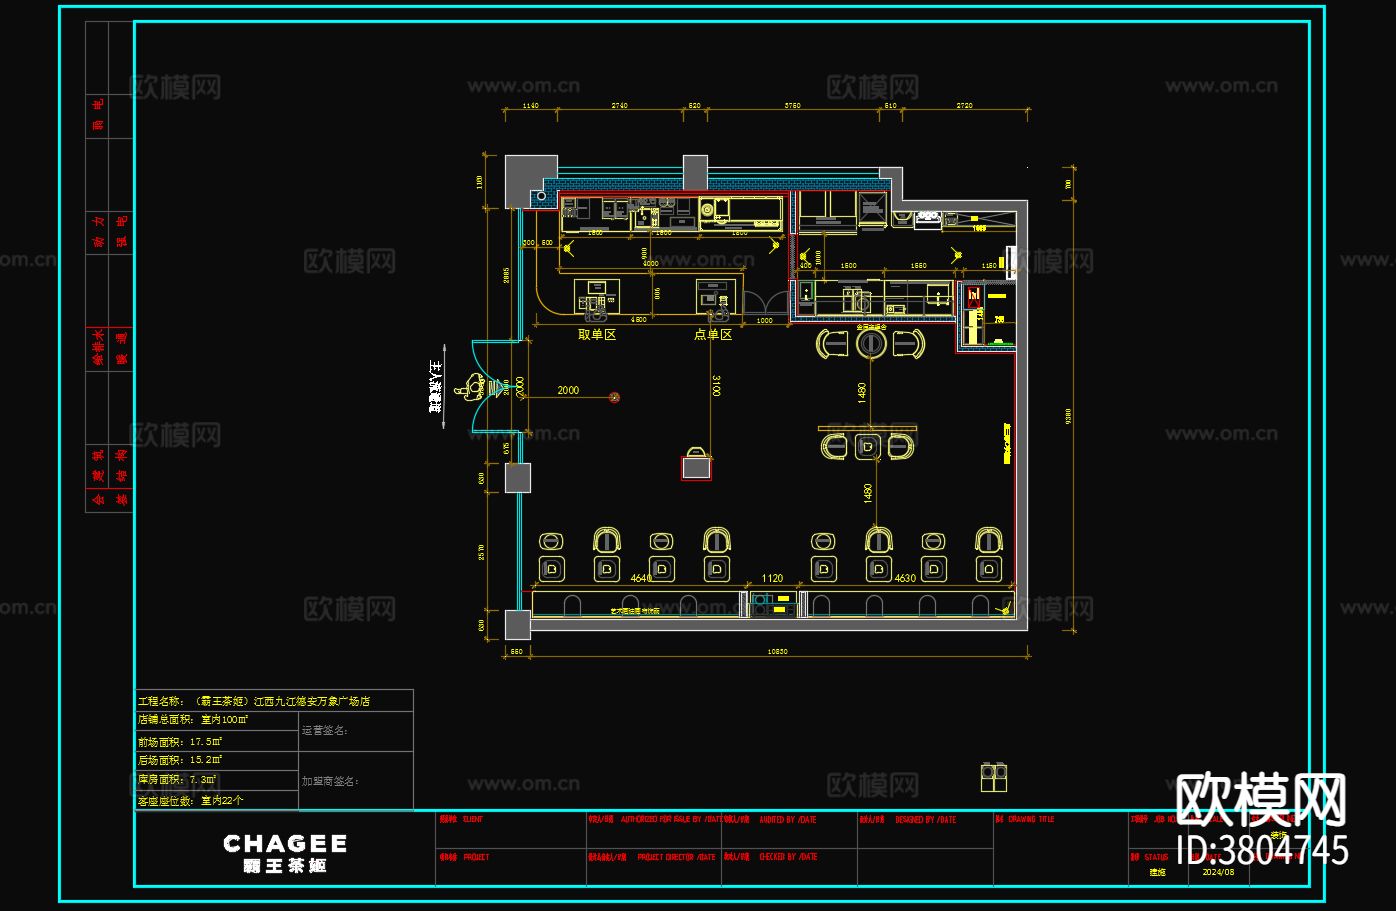Select the 前场面积 17.5㎡ text
The image size is (1396, 911).
pyautogui.click(x=180, y=742)
